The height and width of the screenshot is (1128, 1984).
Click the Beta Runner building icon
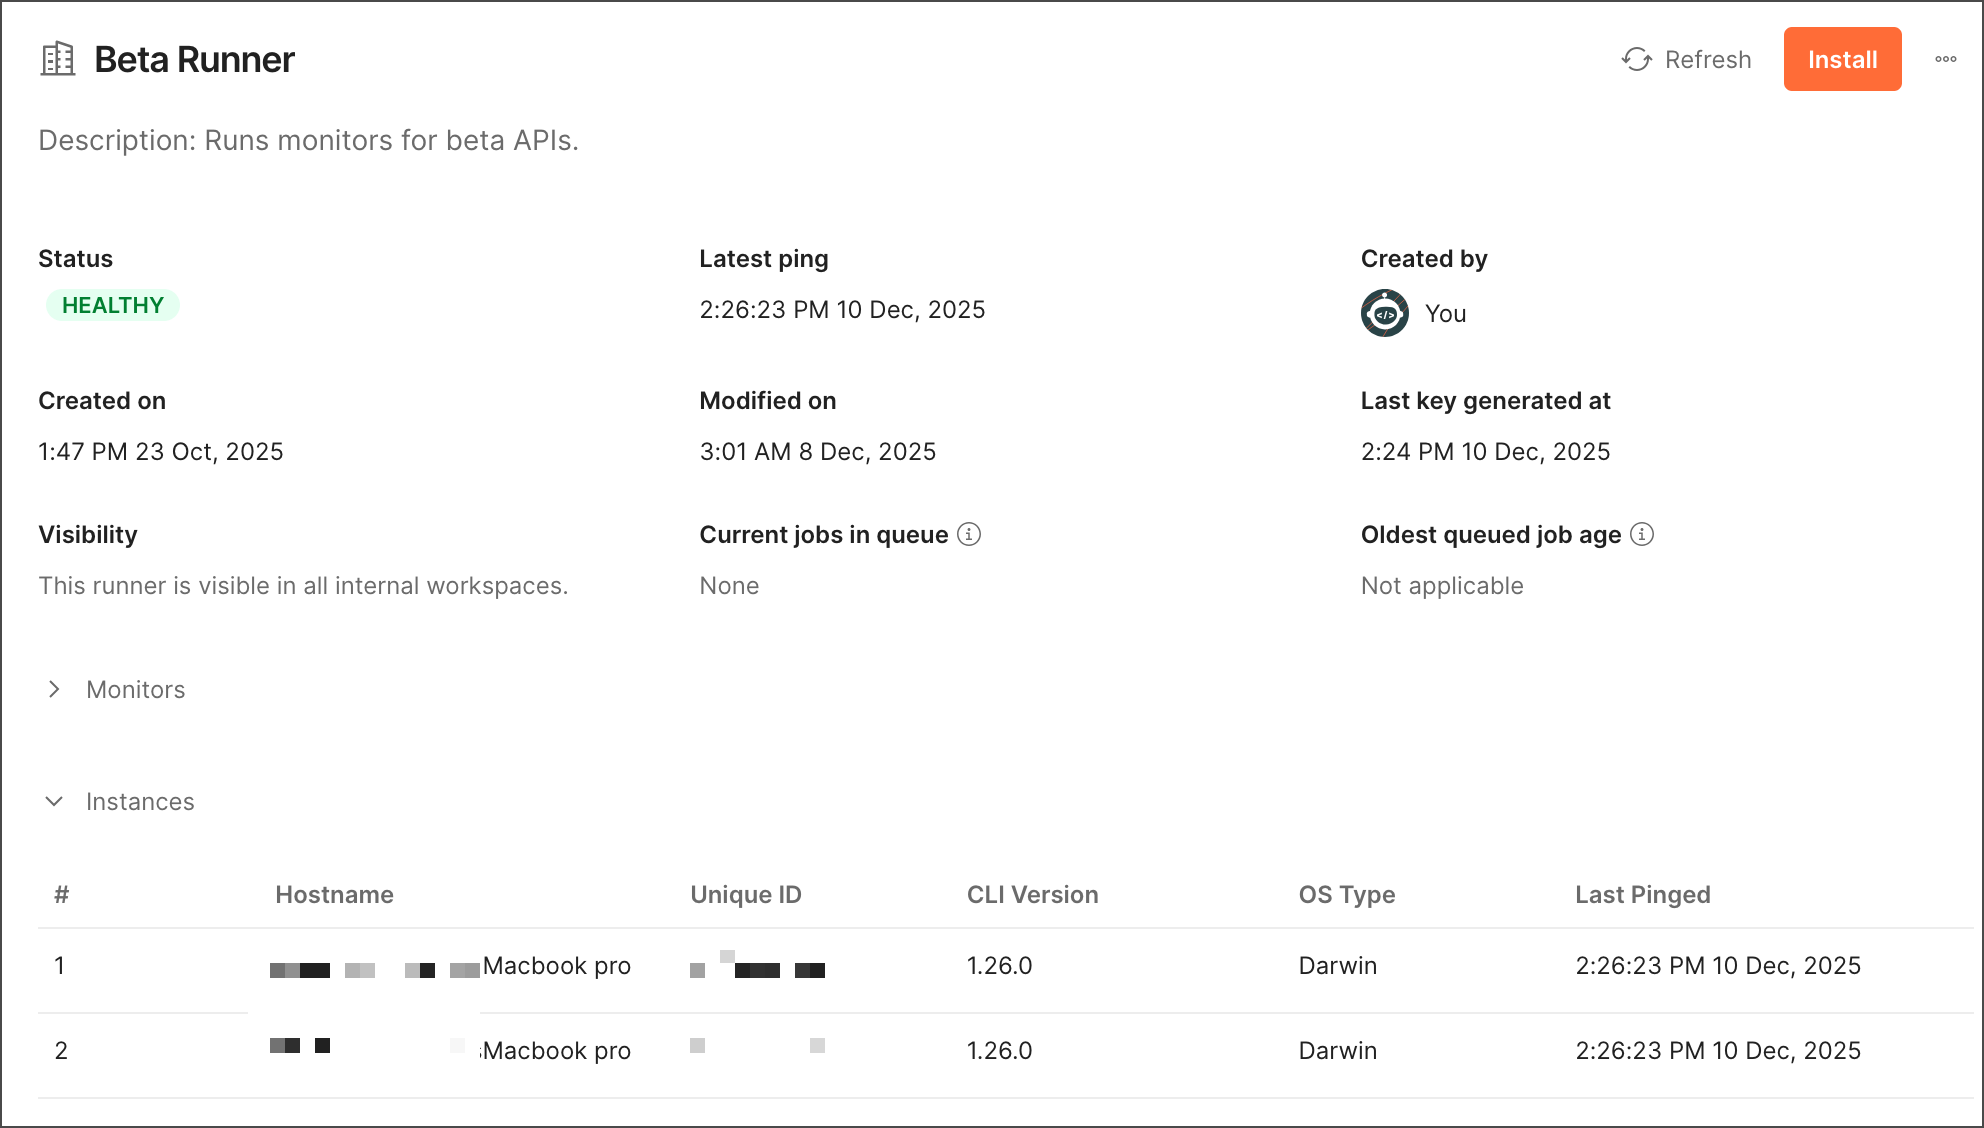click(x=58, y=59)
